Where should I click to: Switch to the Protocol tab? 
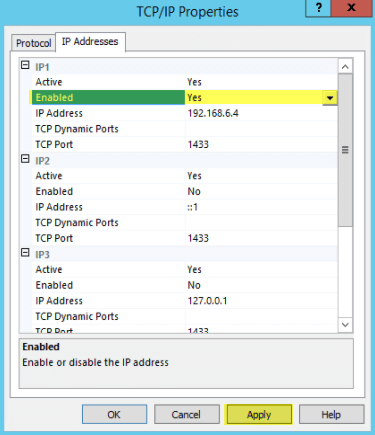tap(33, 43)
